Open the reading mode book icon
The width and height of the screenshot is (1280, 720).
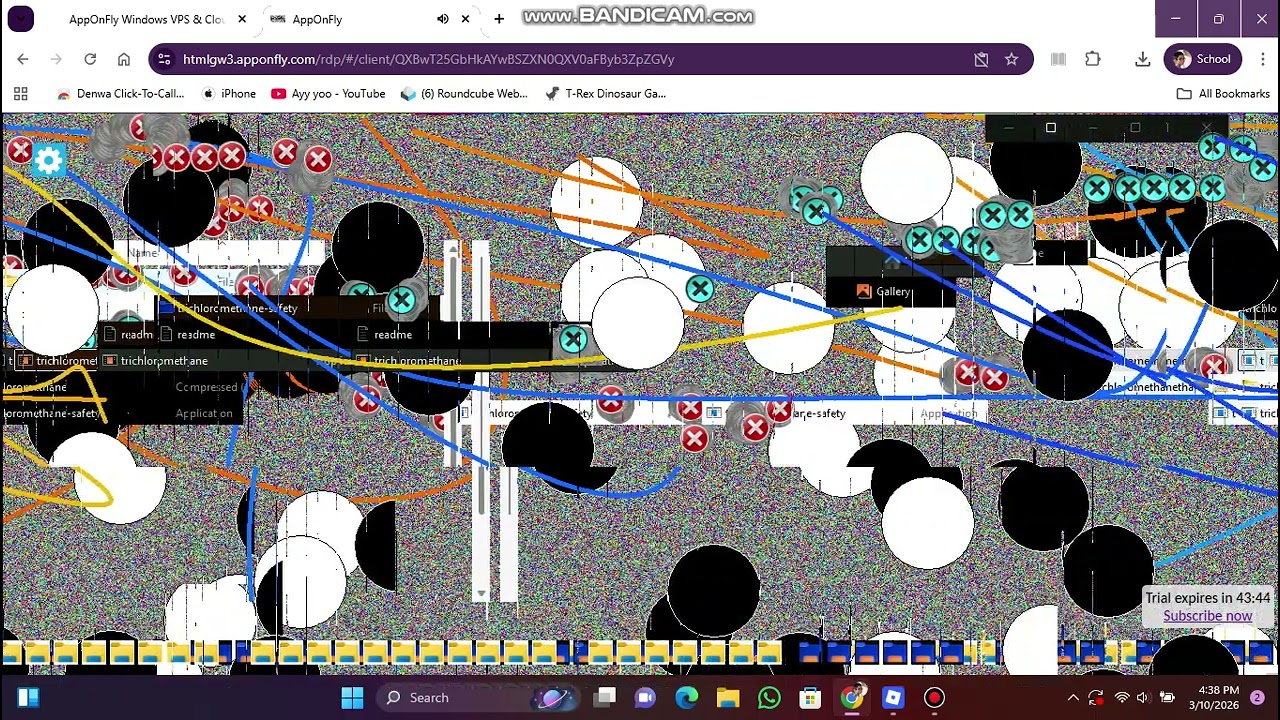(1058, 59)
